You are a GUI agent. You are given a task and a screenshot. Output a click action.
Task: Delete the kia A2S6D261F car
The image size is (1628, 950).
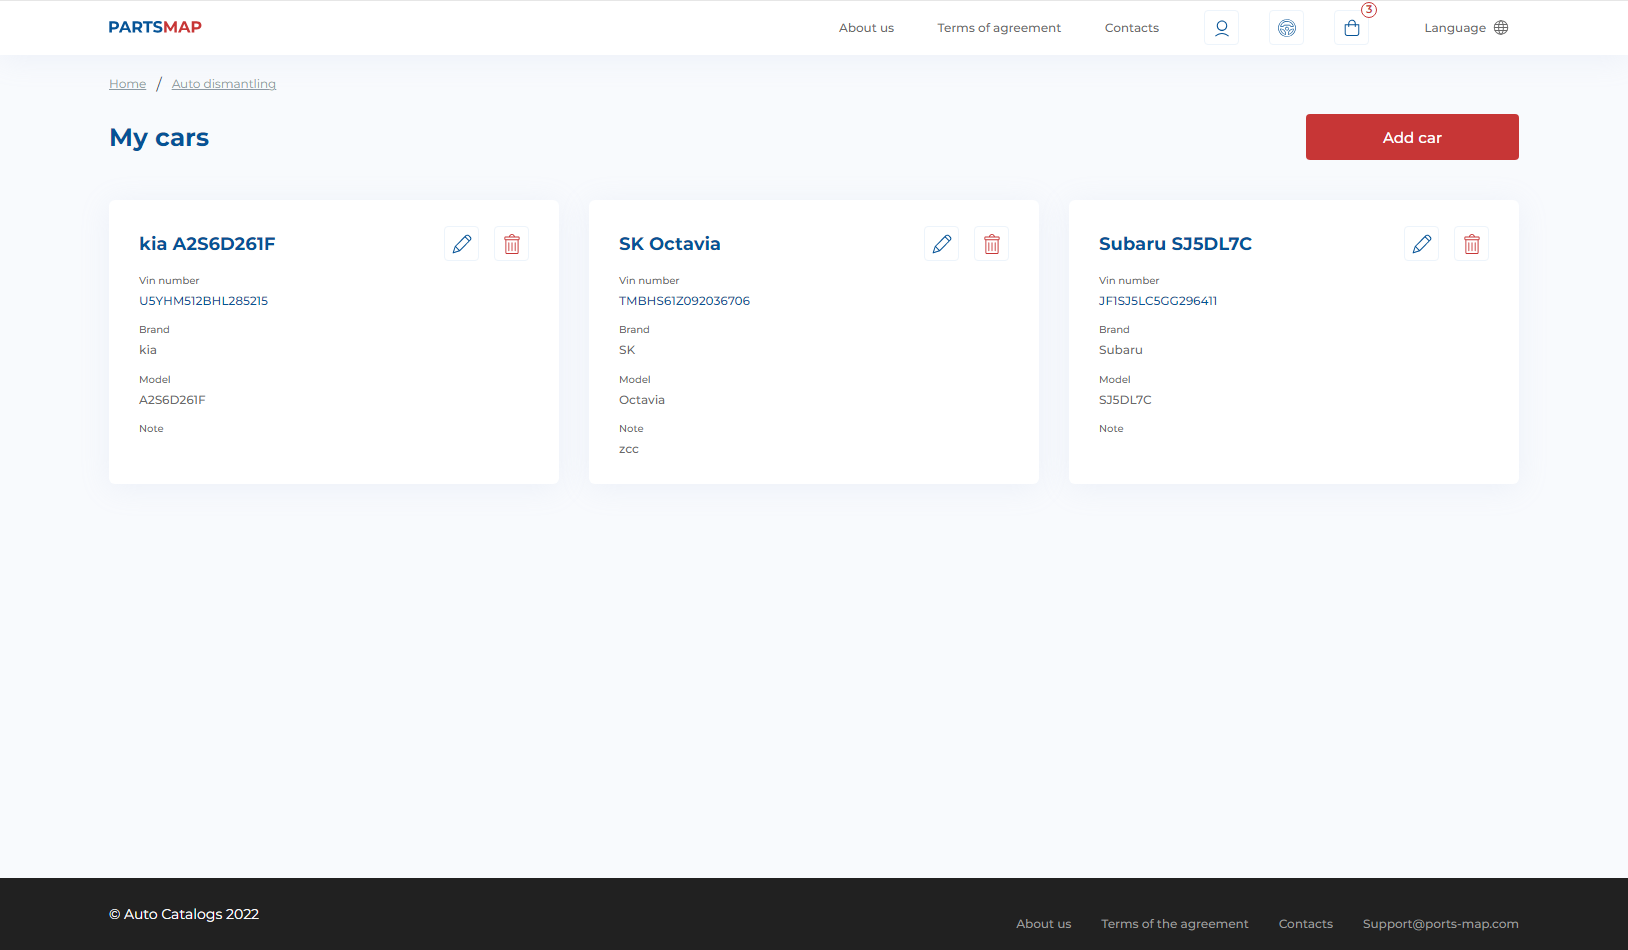coord(511,244)
